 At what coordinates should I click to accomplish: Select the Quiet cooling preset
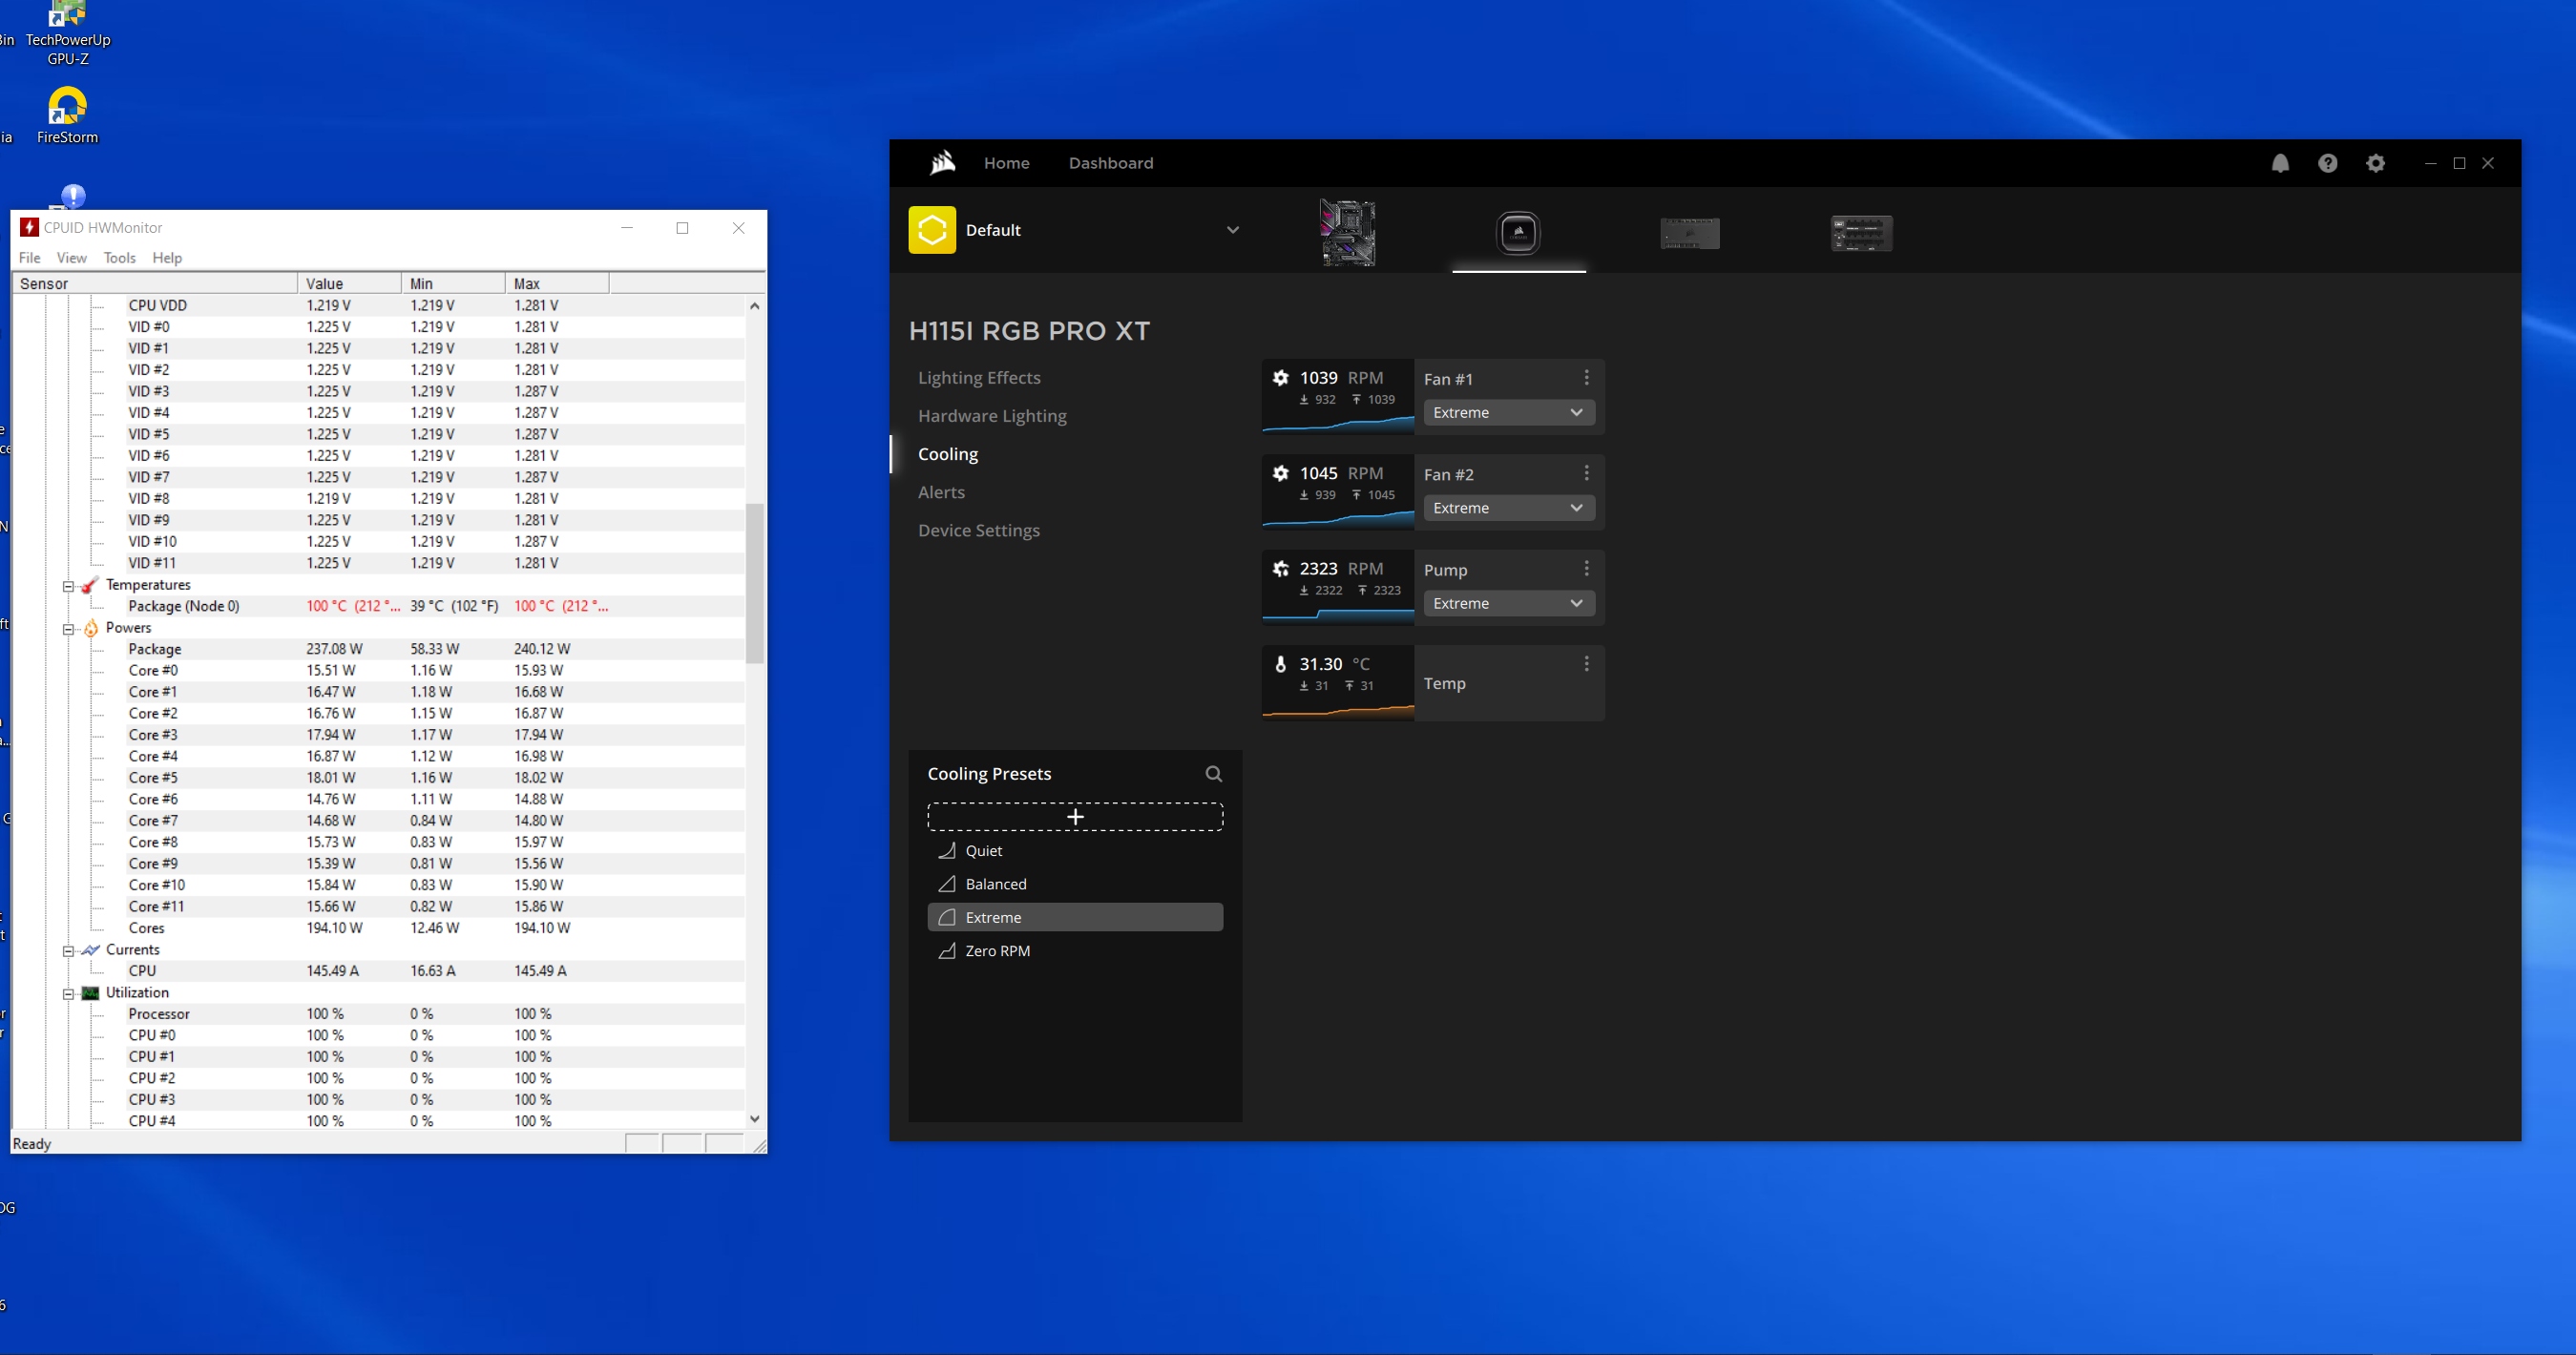click(x=1074, y=850)
